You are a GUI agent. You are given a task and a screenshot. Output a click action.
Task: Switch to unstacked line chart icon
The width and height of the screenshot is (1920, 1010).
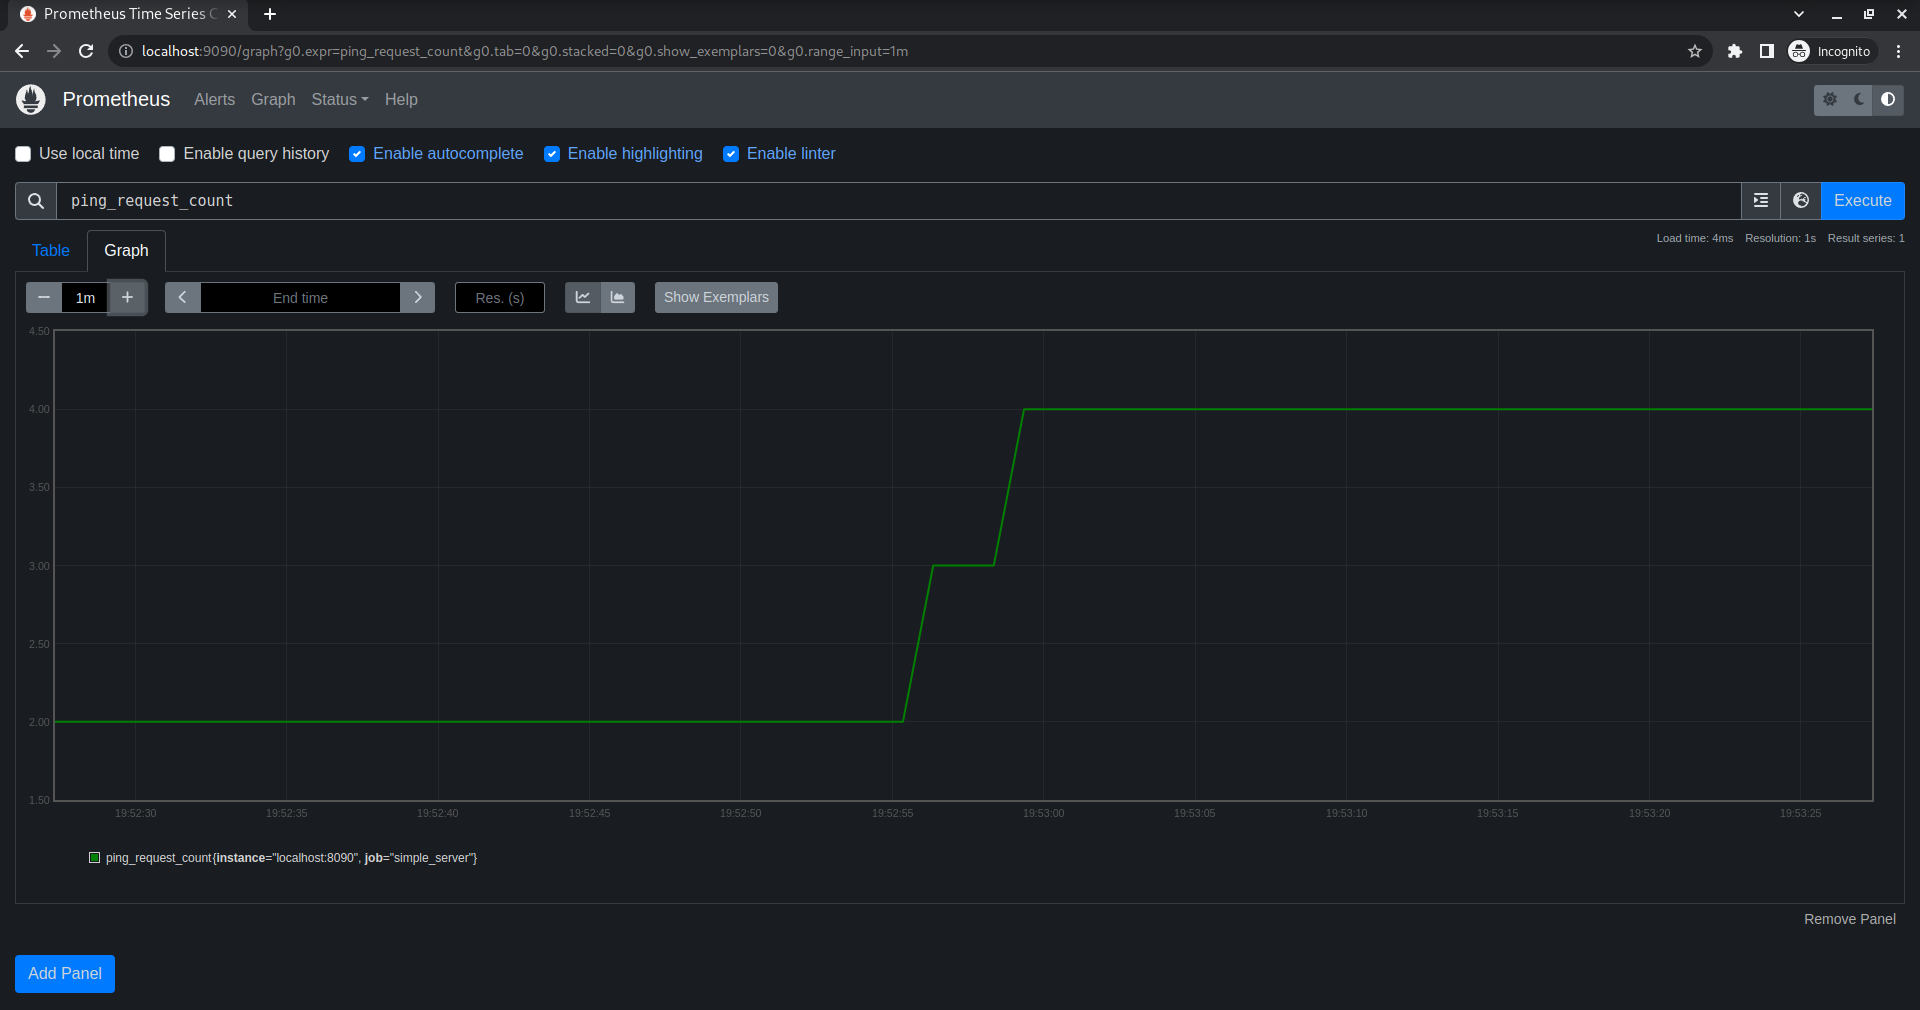click(583, 298)
